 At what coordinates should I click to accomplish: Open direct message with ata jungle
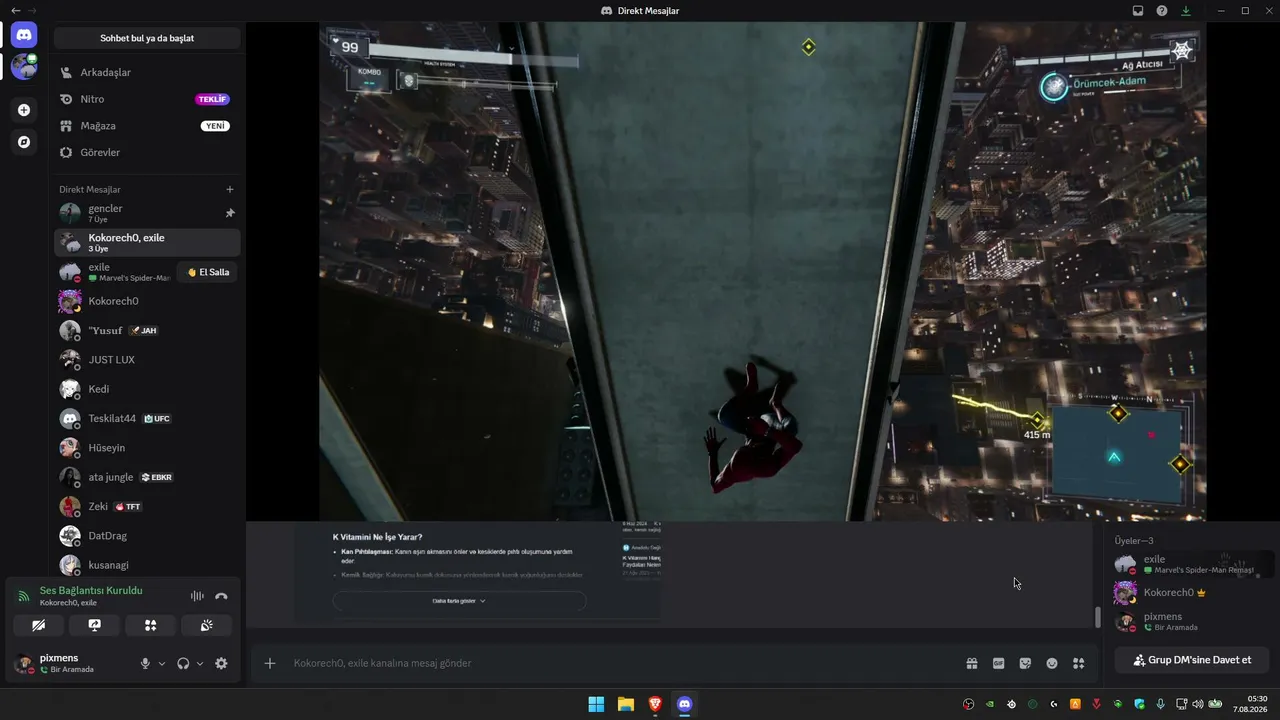point(147,477)
